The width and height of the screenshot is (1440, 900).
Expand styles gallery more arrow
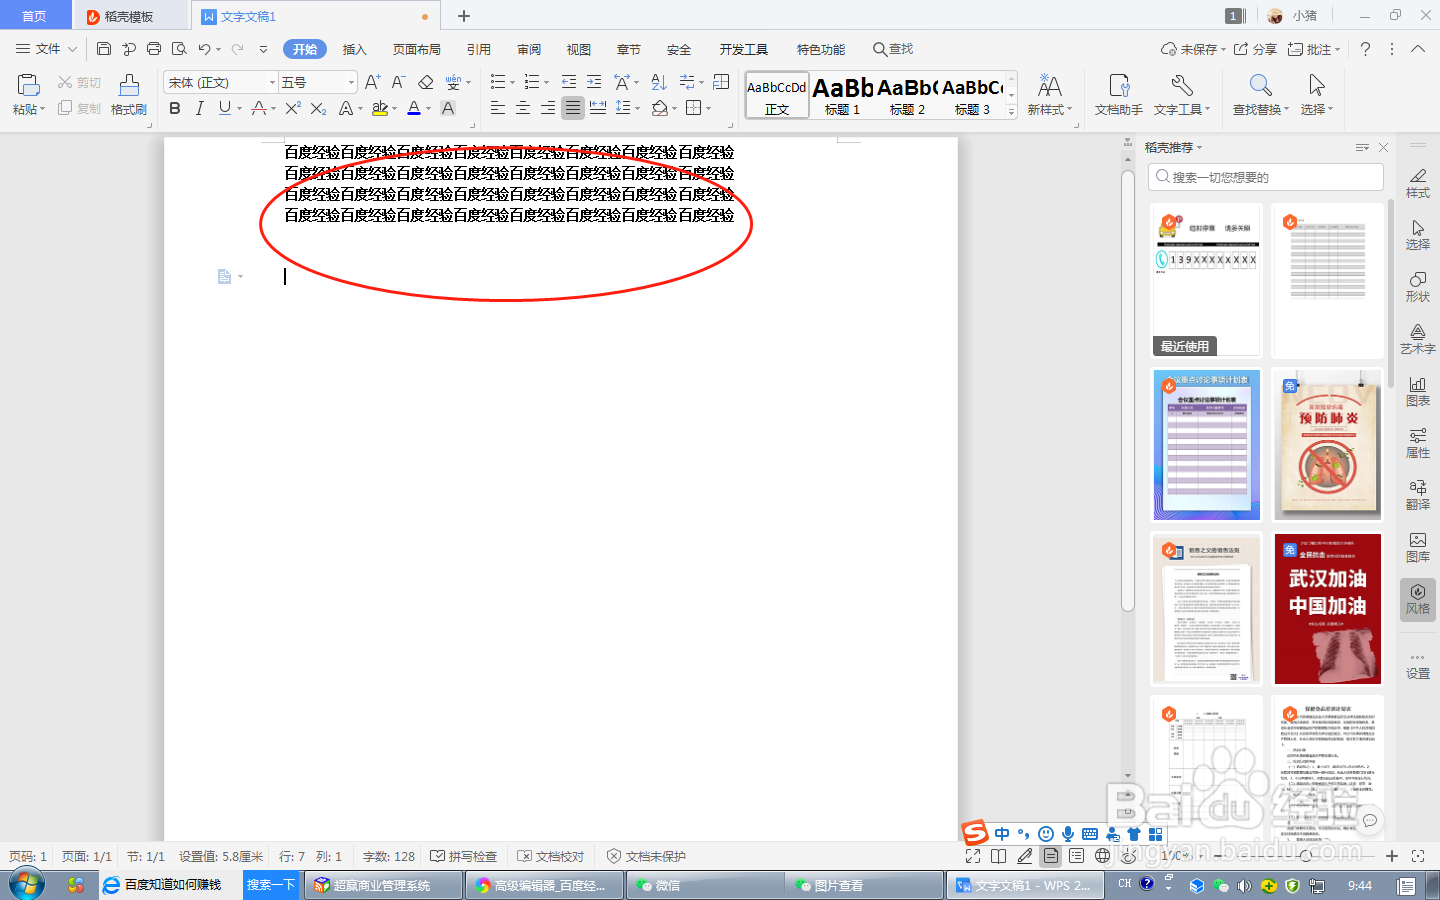tap(1011, 112)
